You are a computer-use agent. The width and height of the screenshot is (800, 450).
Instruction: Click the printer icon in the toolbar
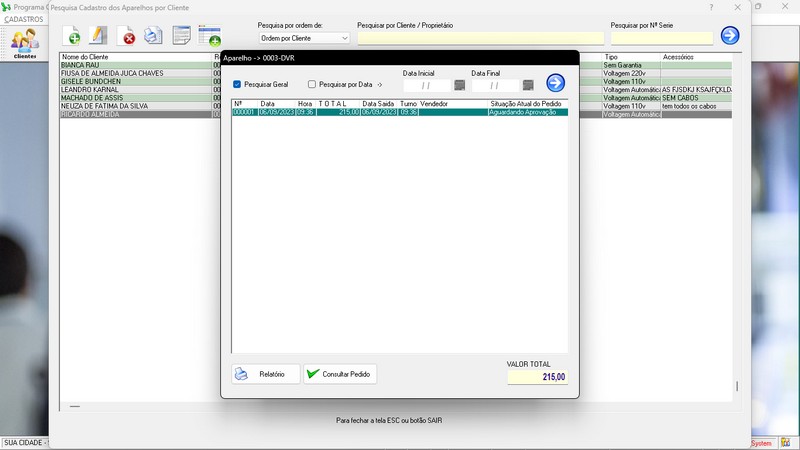(x=153, y=36)
